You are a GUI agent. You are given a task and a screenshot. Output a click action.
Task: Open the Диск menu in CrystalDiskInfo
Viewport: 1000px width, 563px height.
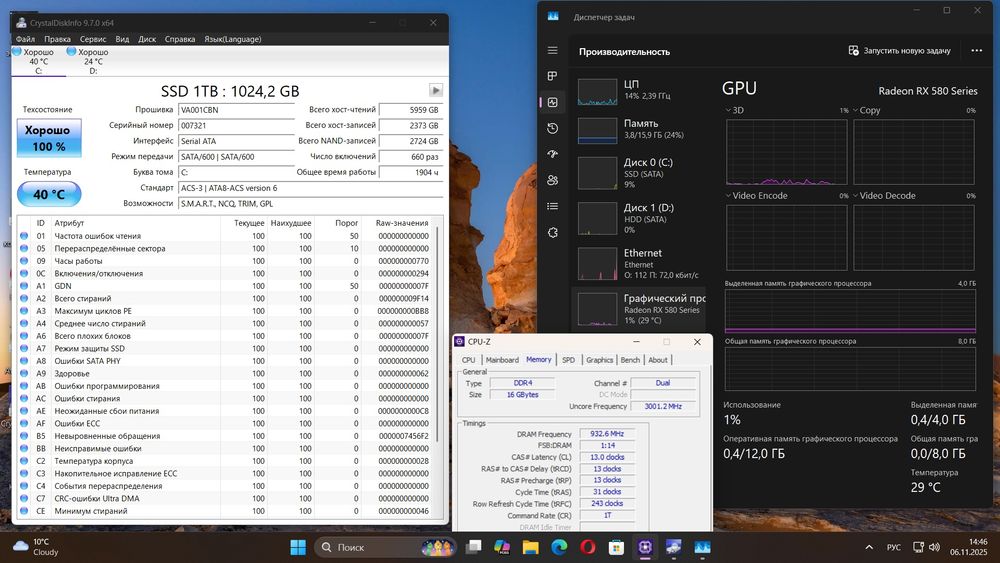(x=147, y=39)
